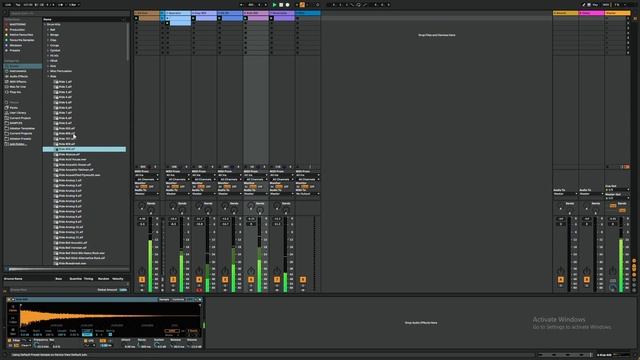Image resolution: width=640 pixels, height=360 pixels.
Task: Click the orange-lit button right of the Record button
Action: [x=302, y=5]
